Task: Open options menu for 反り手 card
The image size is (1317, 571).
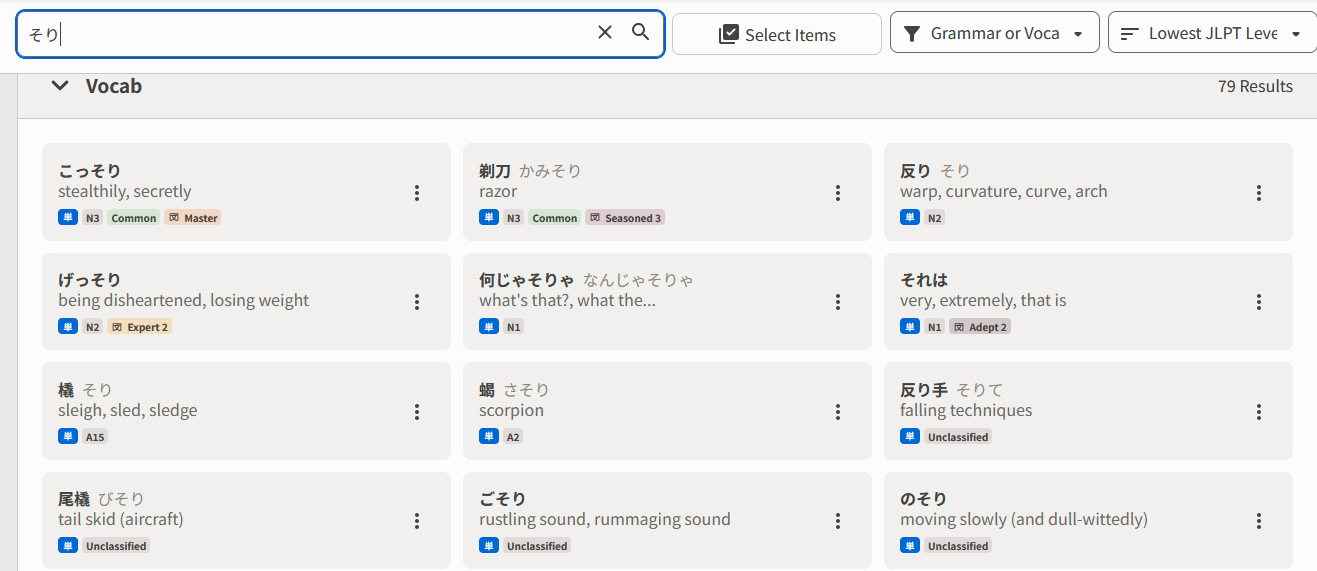Action: click(1259, 412)
